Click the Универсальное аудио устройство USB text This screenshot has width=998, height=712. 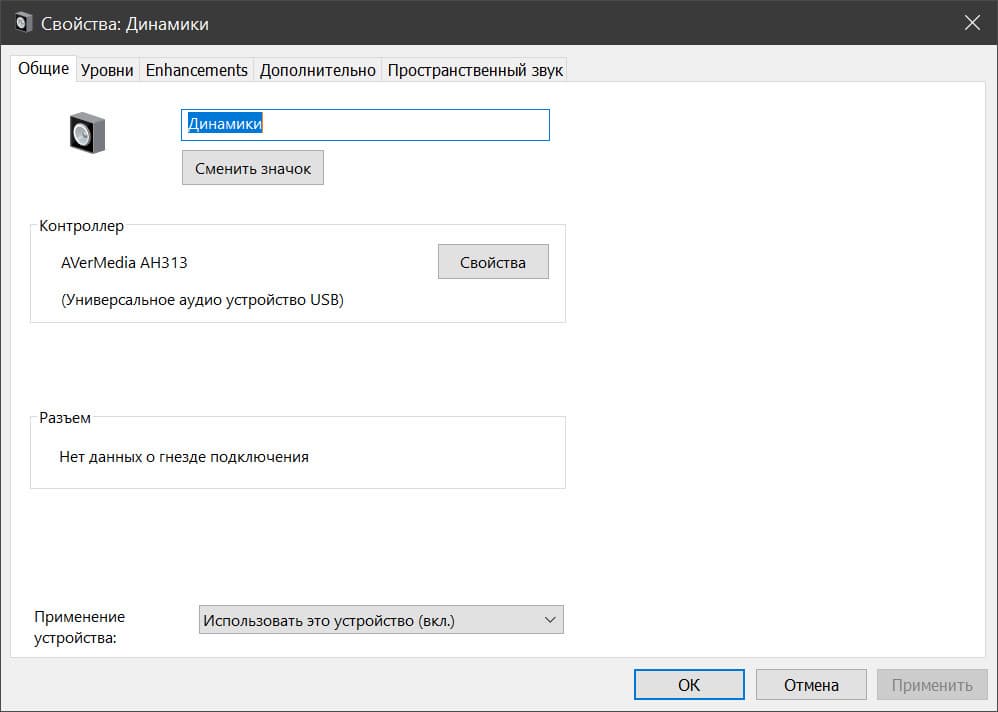(202, 300)
